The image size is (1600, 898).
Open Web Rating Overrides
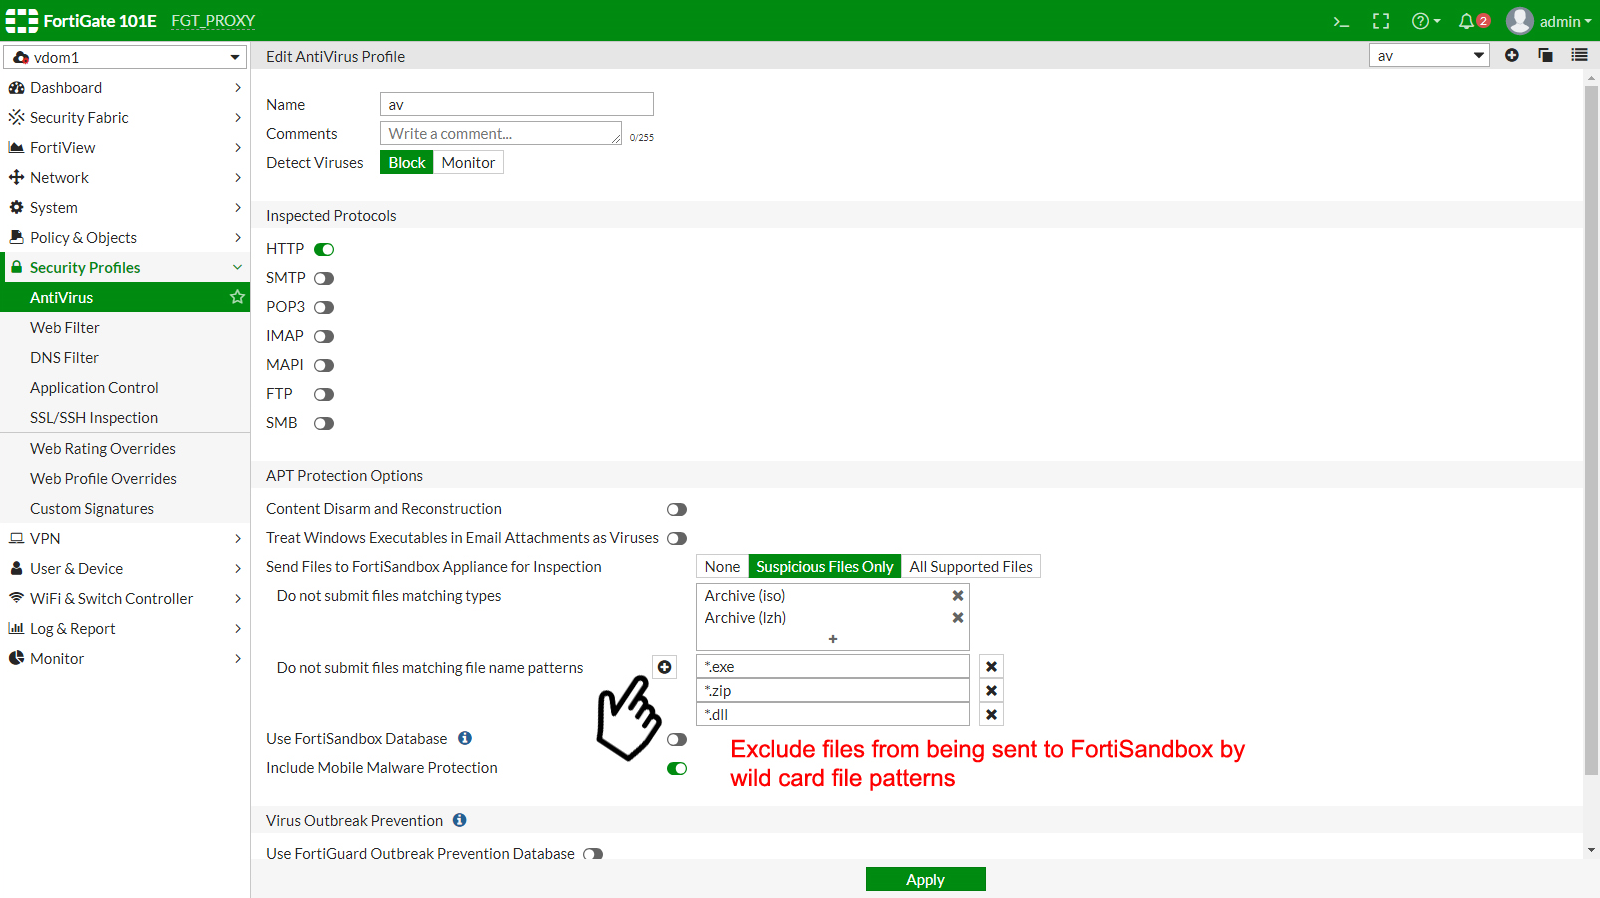(x=125, y=448)
